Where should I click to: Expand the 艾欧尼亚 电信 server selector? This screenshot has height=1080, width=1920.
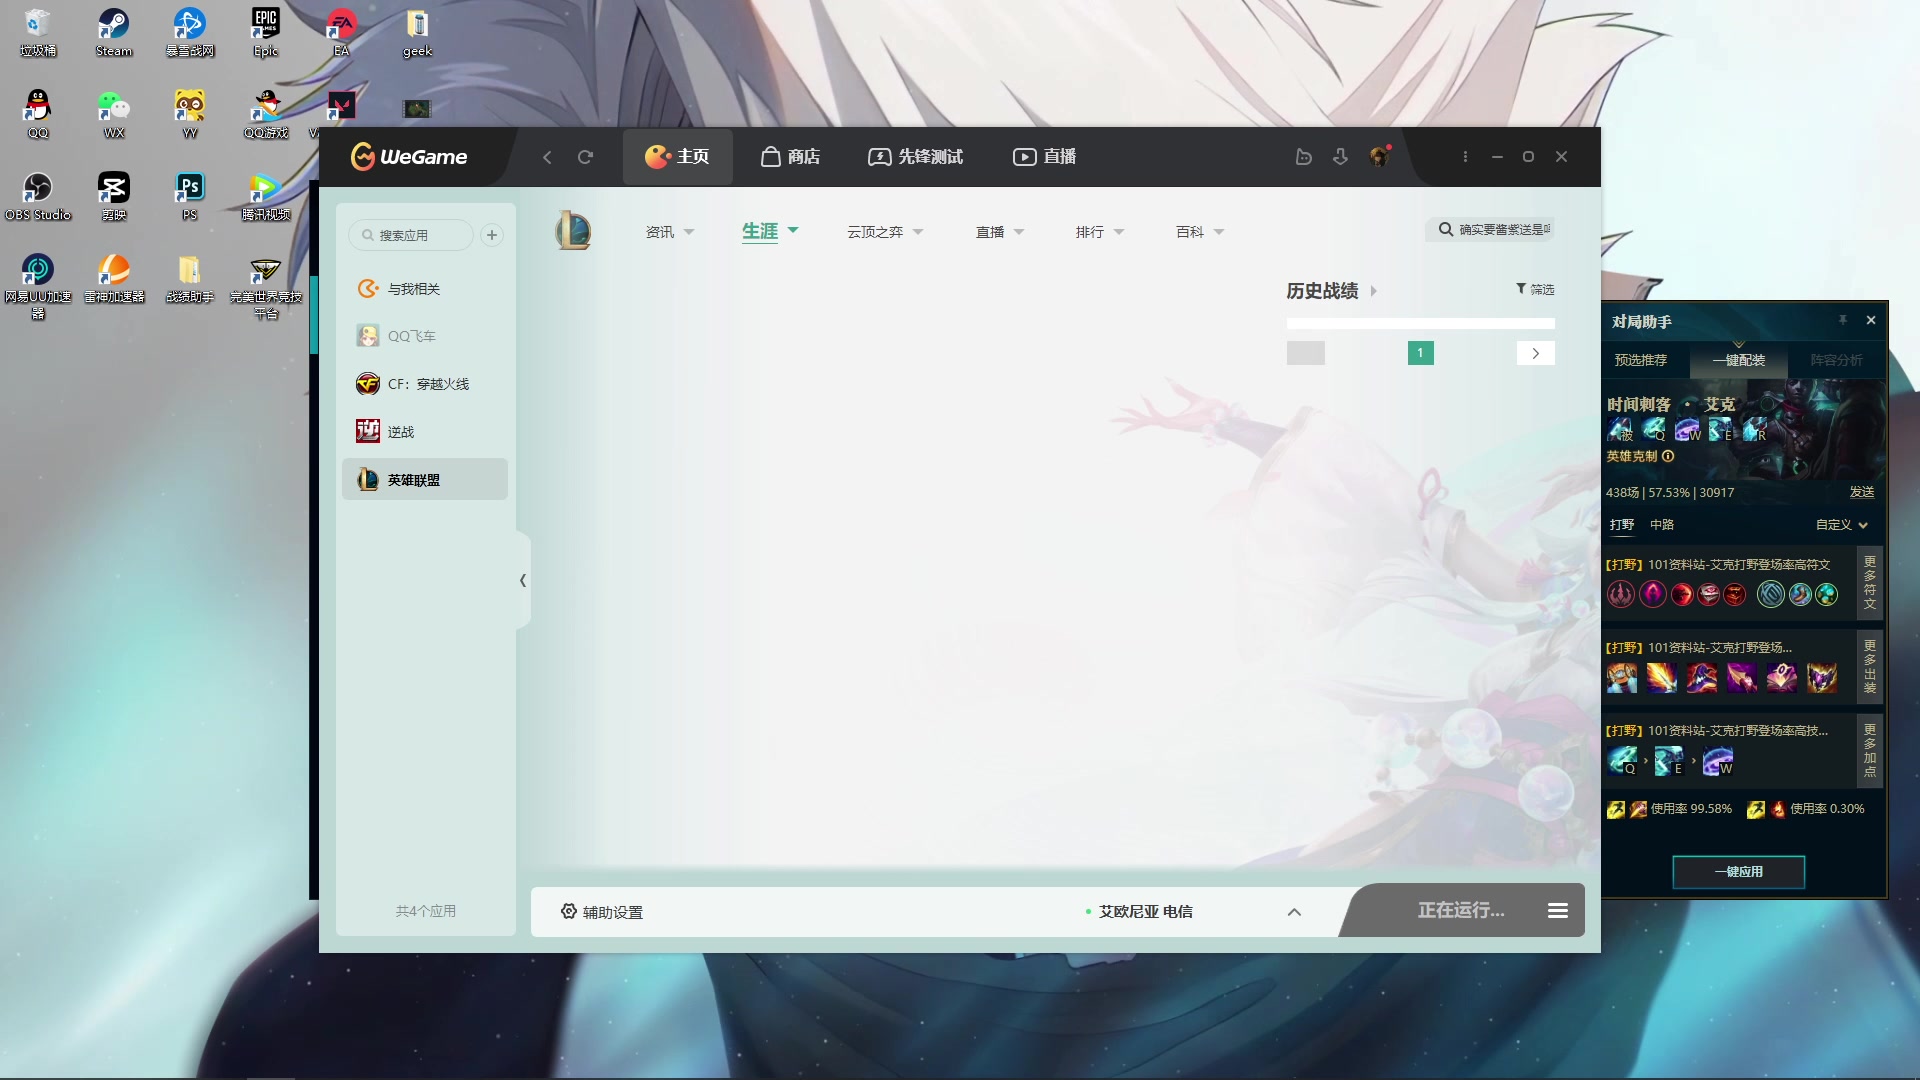1294,912
